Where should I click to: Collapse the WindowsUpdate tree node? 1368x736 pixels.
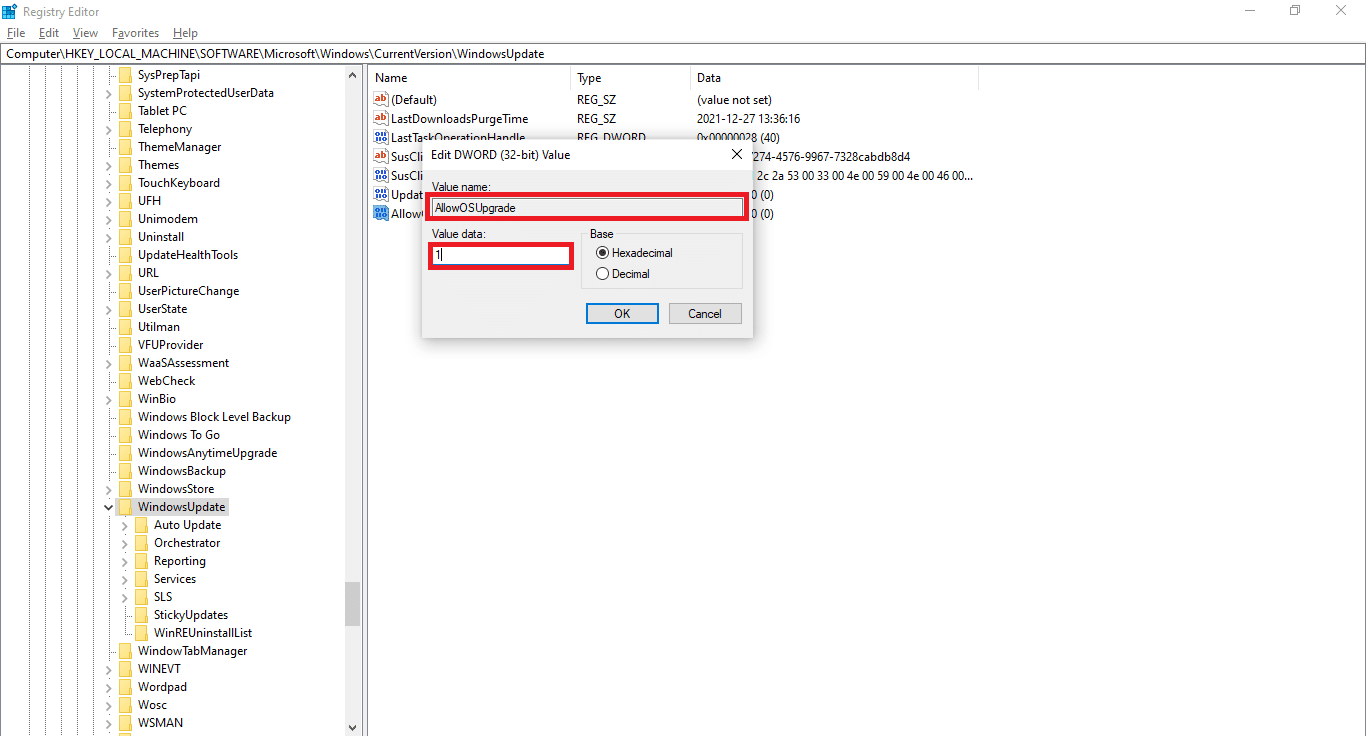point(109,507)
